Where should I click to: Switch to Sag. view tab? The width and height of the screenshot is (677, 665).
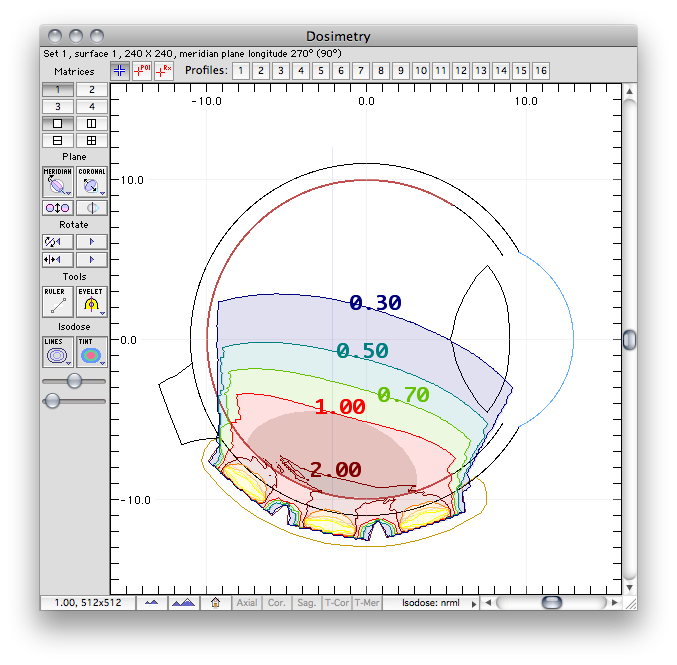[x=307, y=603]
